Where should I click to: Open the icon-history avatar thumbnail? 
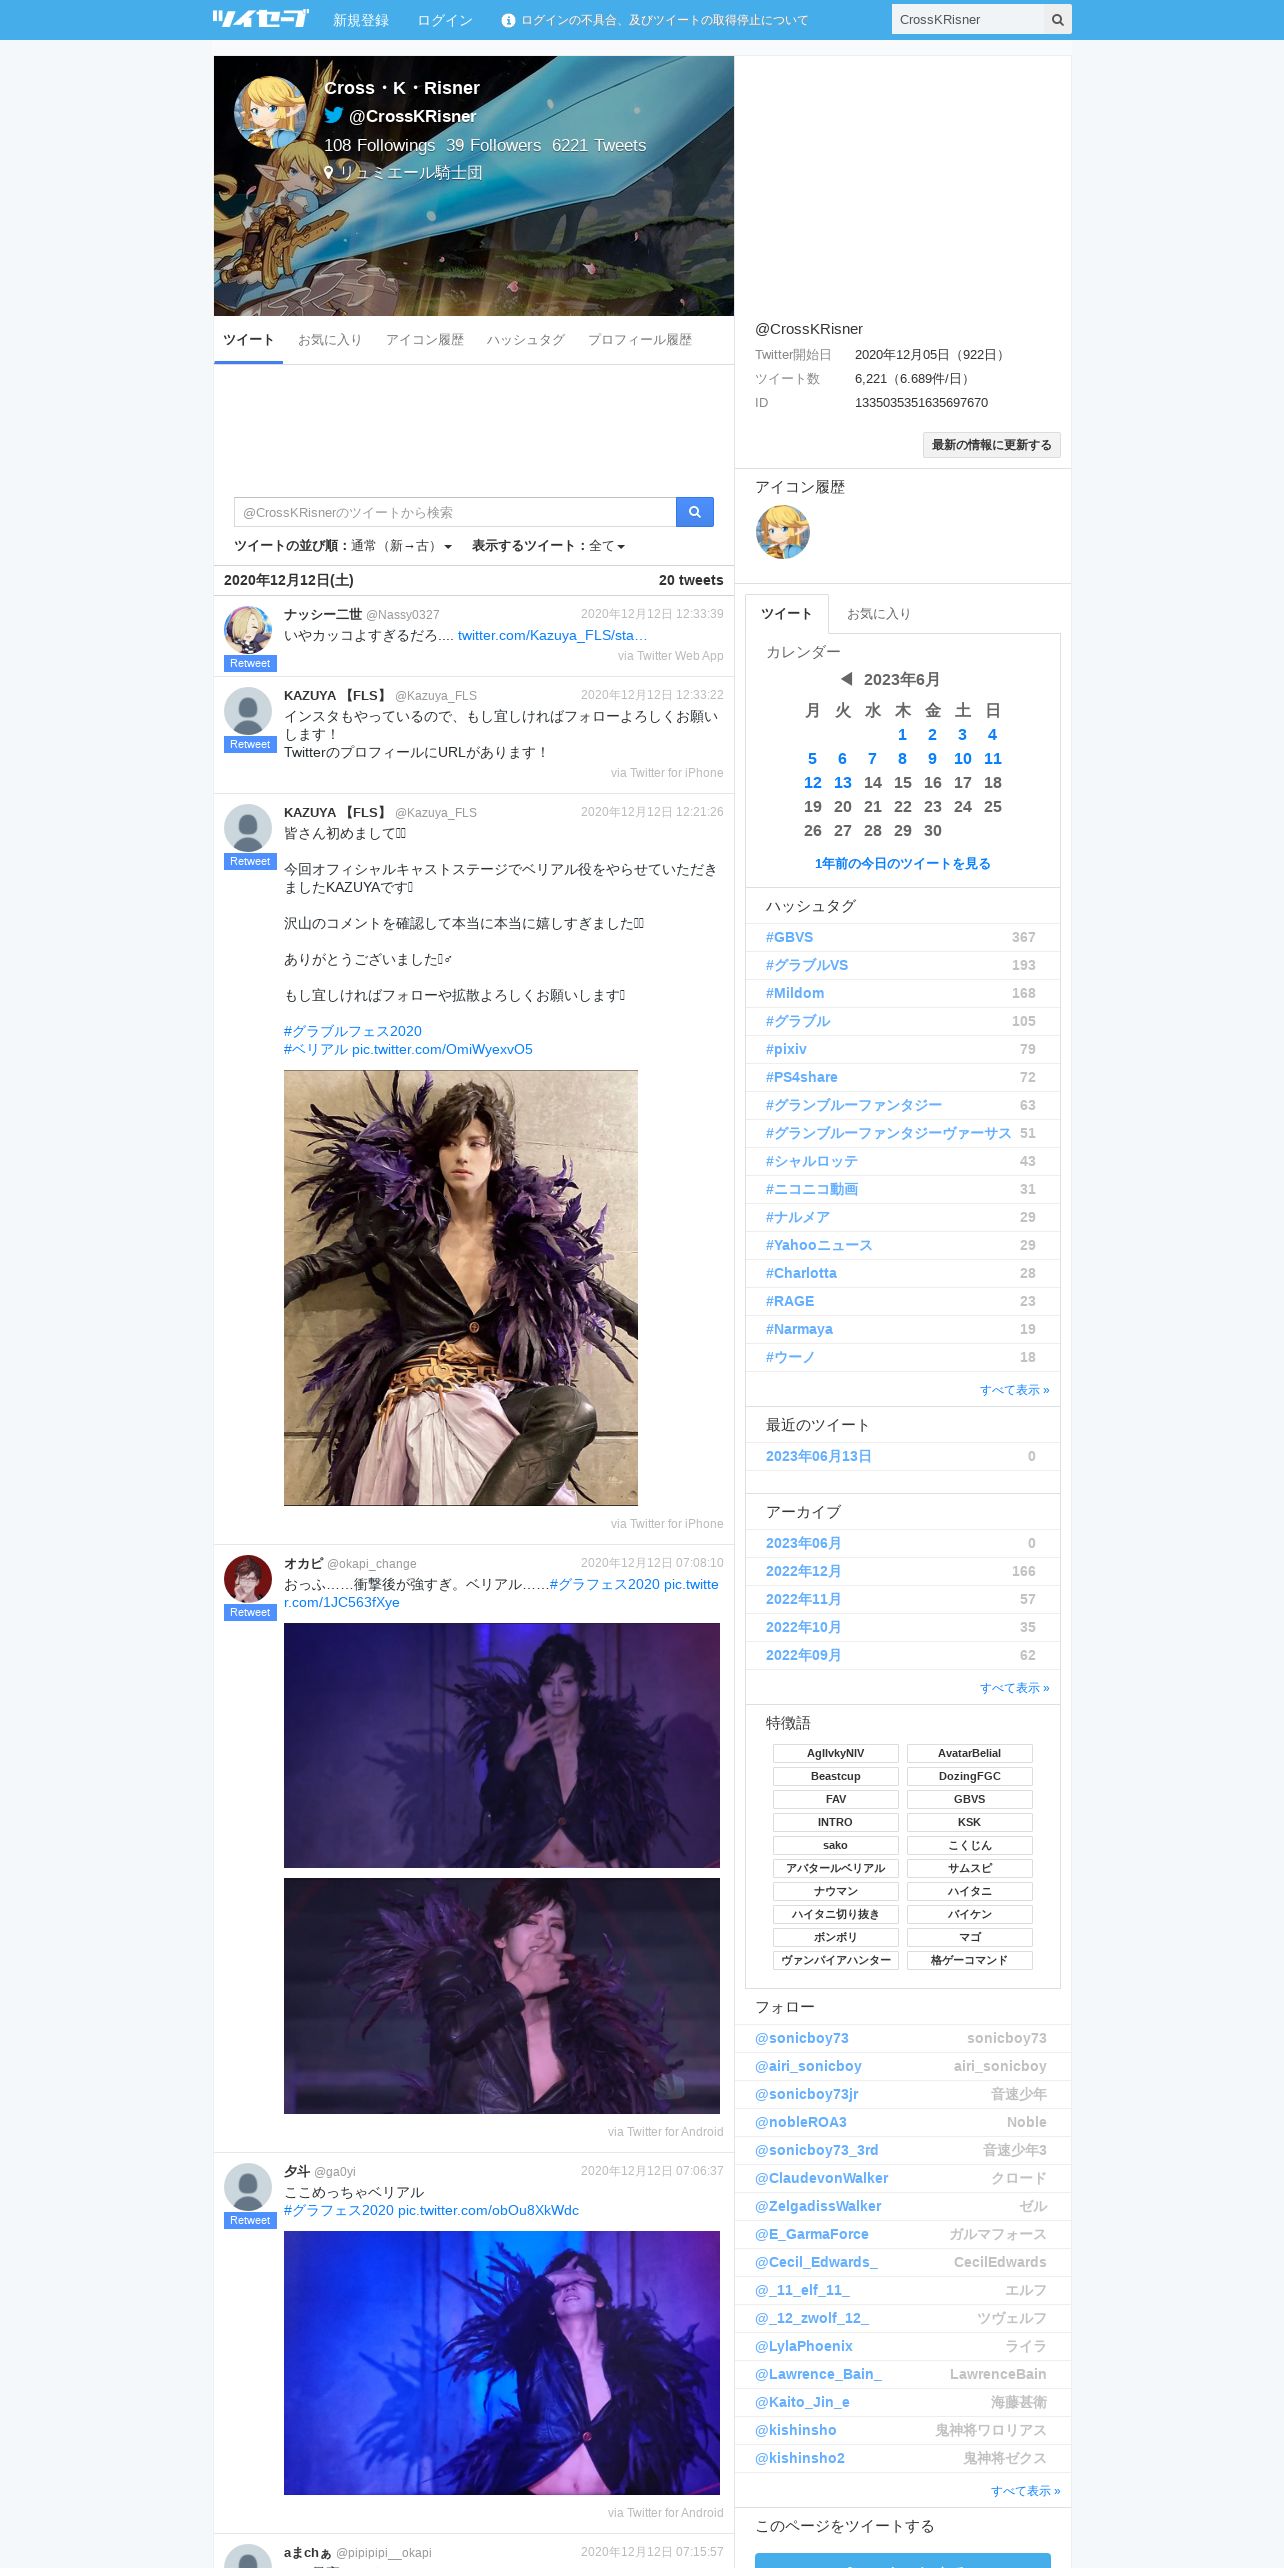pos(783,532)
